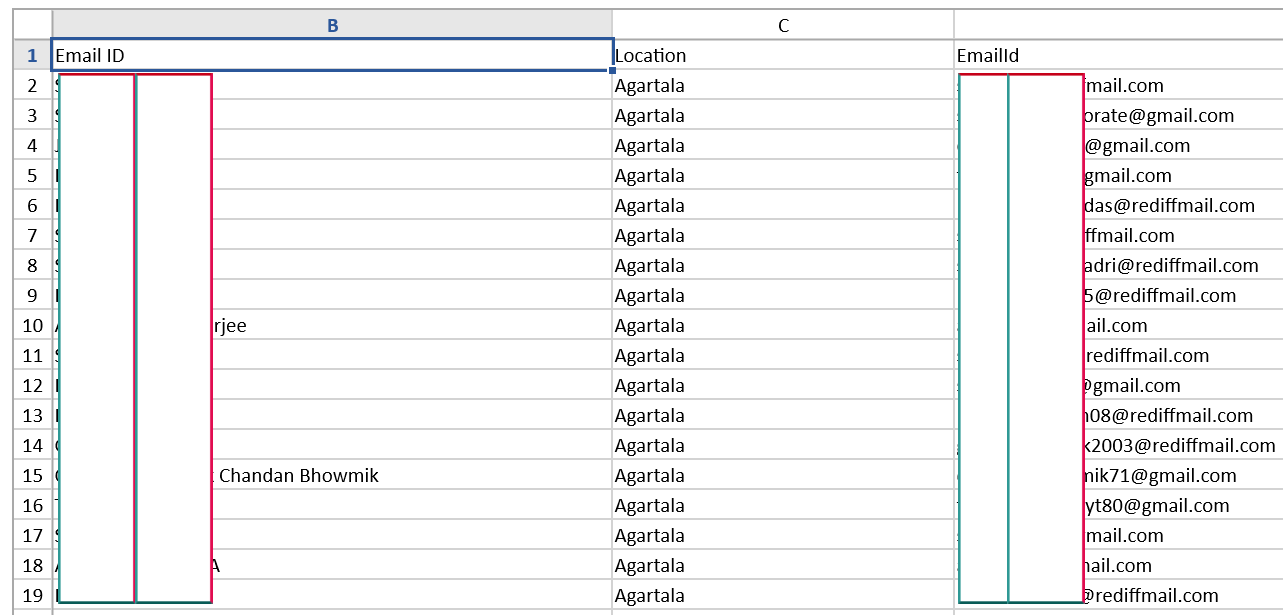Image resolution: width=1283 pixels, height=615 pixels.
Task: Click the Agartala cell in row 19
Action: [x=783, y=595]
